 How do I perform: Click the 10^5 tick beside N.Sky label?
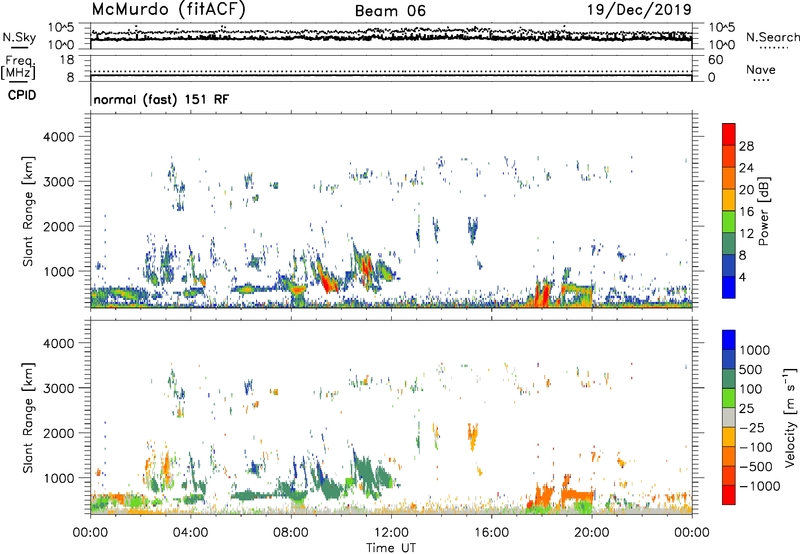coord(61,28)
